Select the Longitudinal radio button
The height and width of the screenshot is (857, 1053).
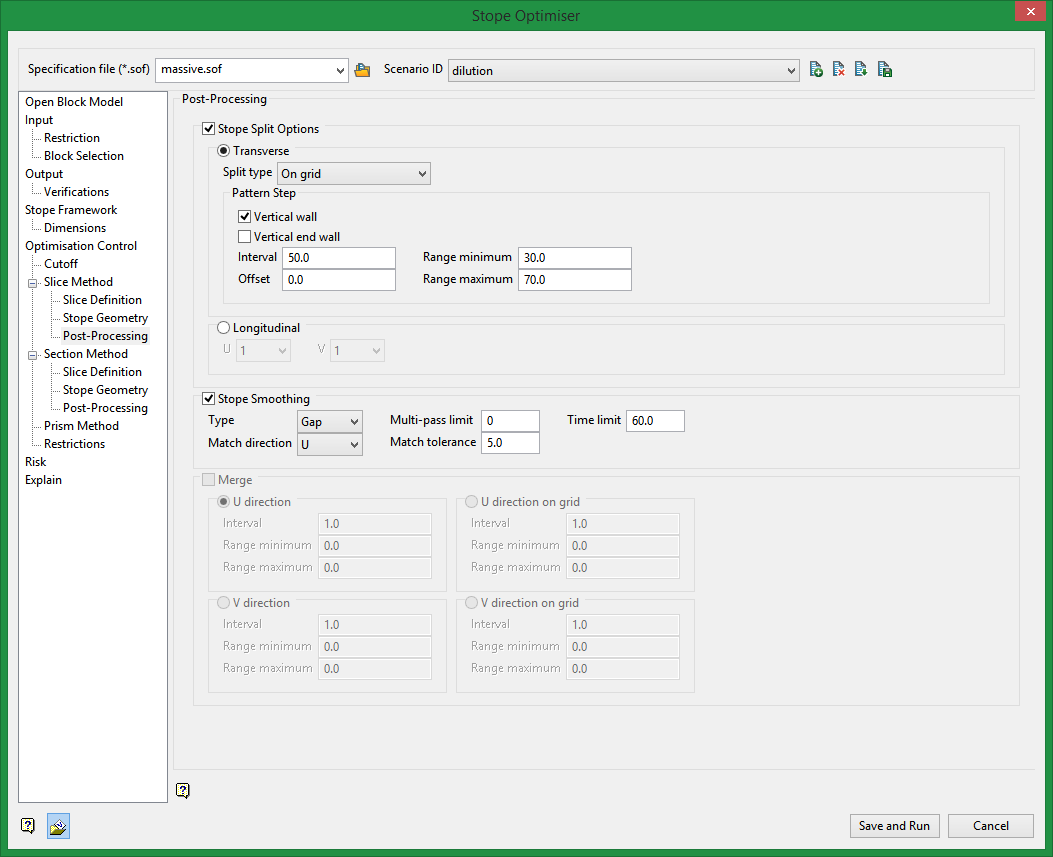tap(224, 327)
